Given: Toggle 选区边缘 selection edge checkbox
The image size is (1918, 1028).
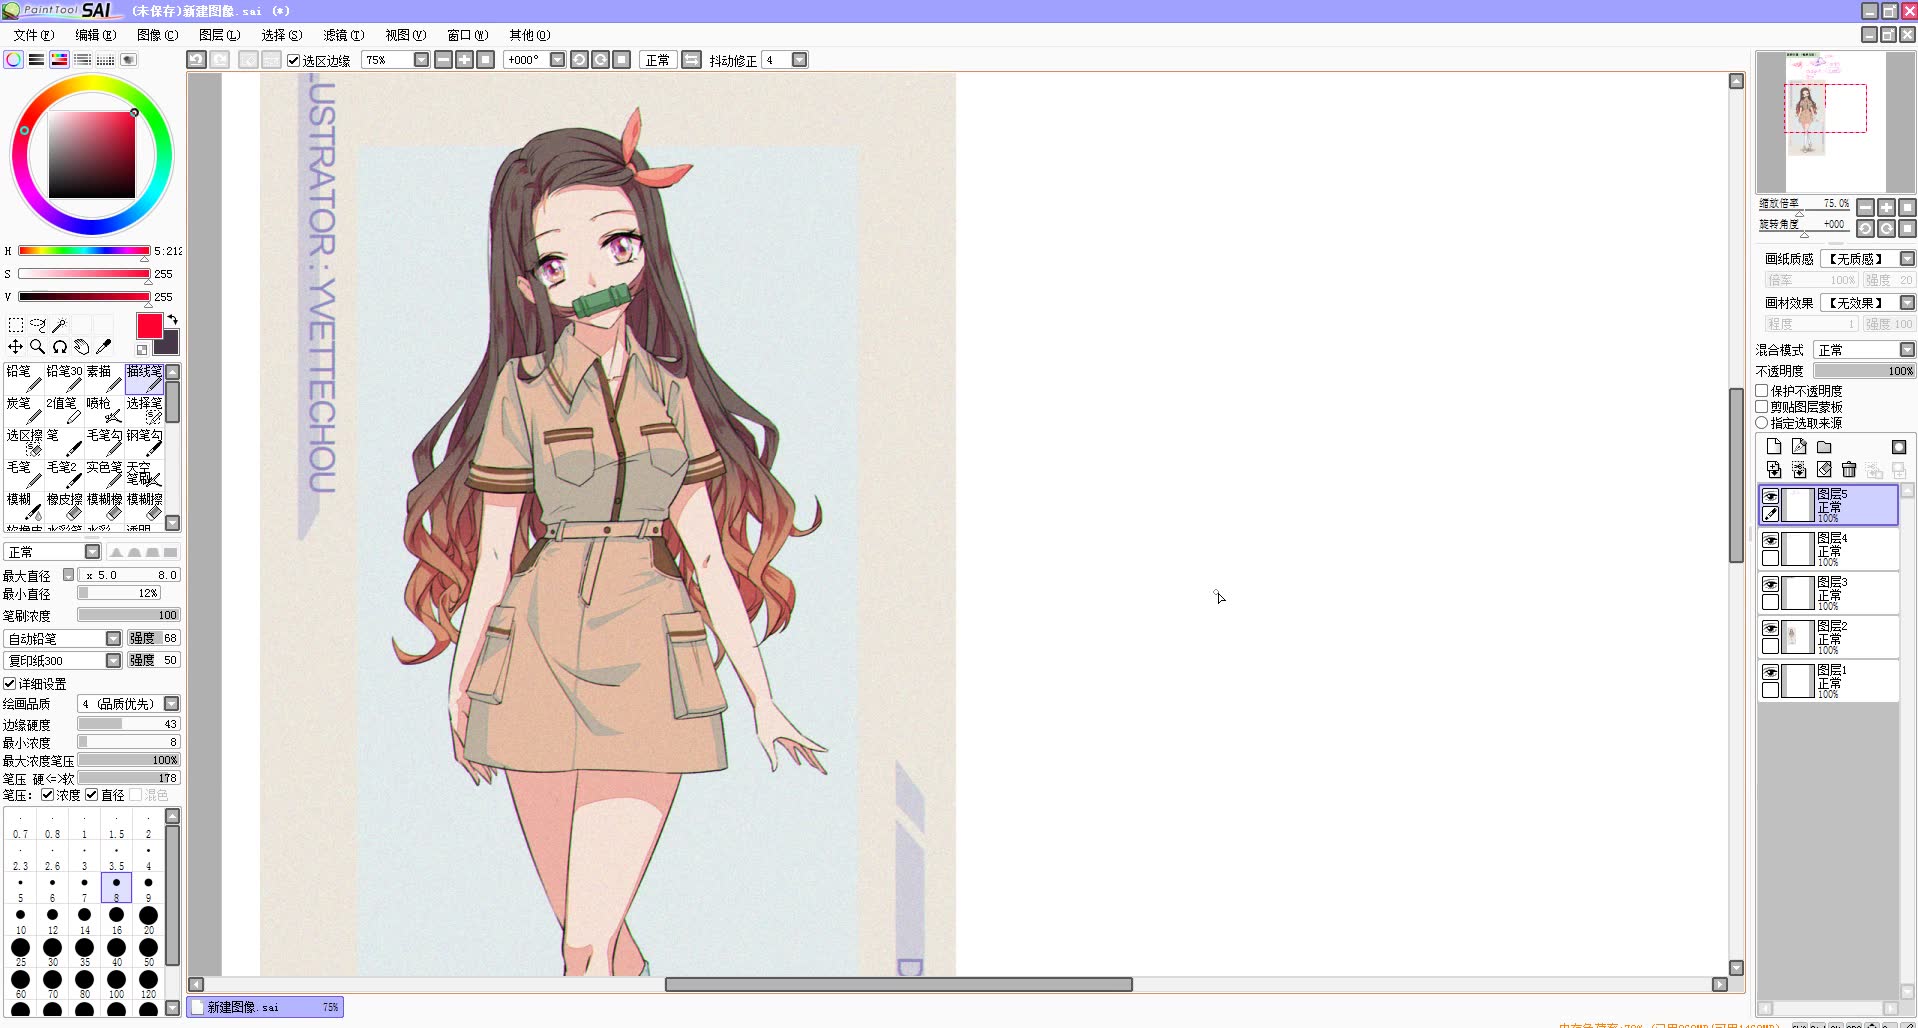Looking at the screenshot, I should (293, 60).
